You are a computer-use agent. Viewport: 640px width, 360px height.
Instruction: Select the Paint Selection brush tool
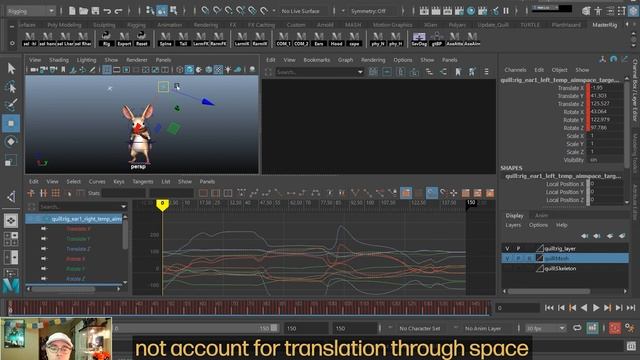tap(11, 105)
